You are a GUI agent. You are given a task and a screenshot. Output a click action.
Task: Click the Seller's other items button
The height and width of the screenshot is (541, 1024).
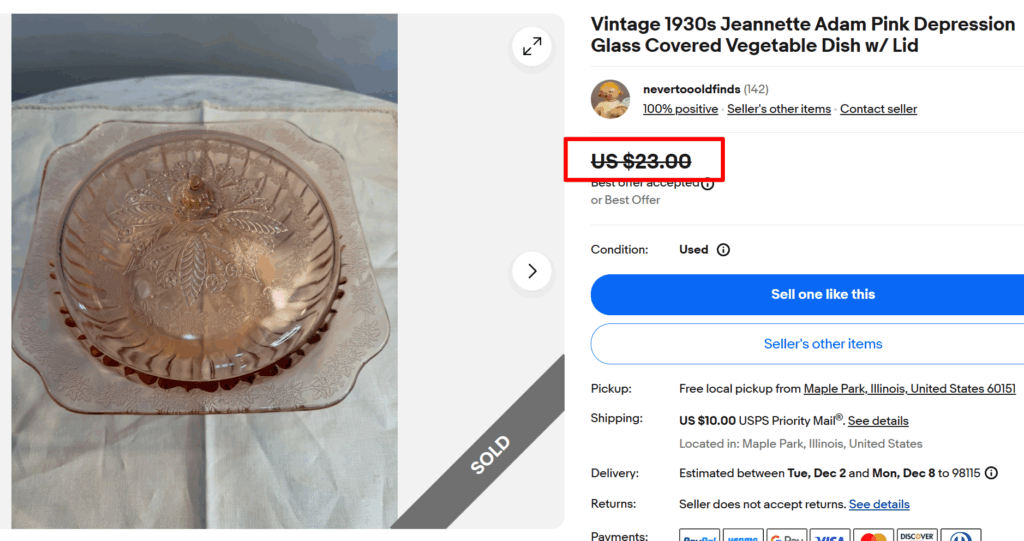coord(822,344)
